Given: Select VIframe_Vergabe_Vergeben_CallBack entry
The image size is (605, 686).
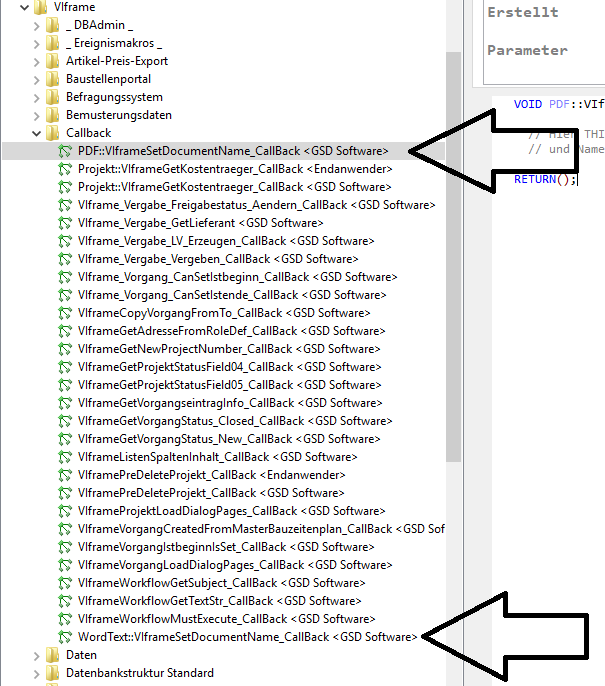Looking at the screenshot, I should (x=218, y=259).
